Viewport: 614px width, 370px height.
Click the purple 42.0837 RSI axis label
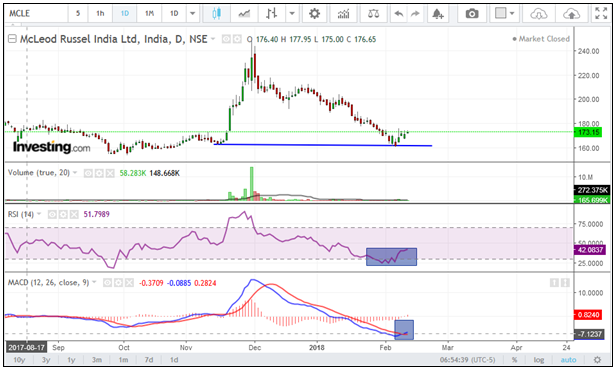click(x=590, y=250)
